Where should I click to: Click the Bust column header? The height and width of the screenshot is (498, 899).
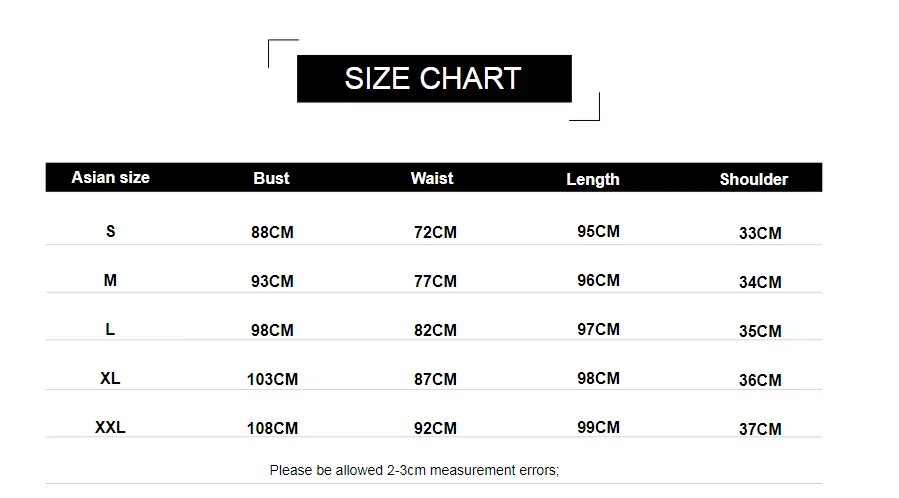coord(271,178)
